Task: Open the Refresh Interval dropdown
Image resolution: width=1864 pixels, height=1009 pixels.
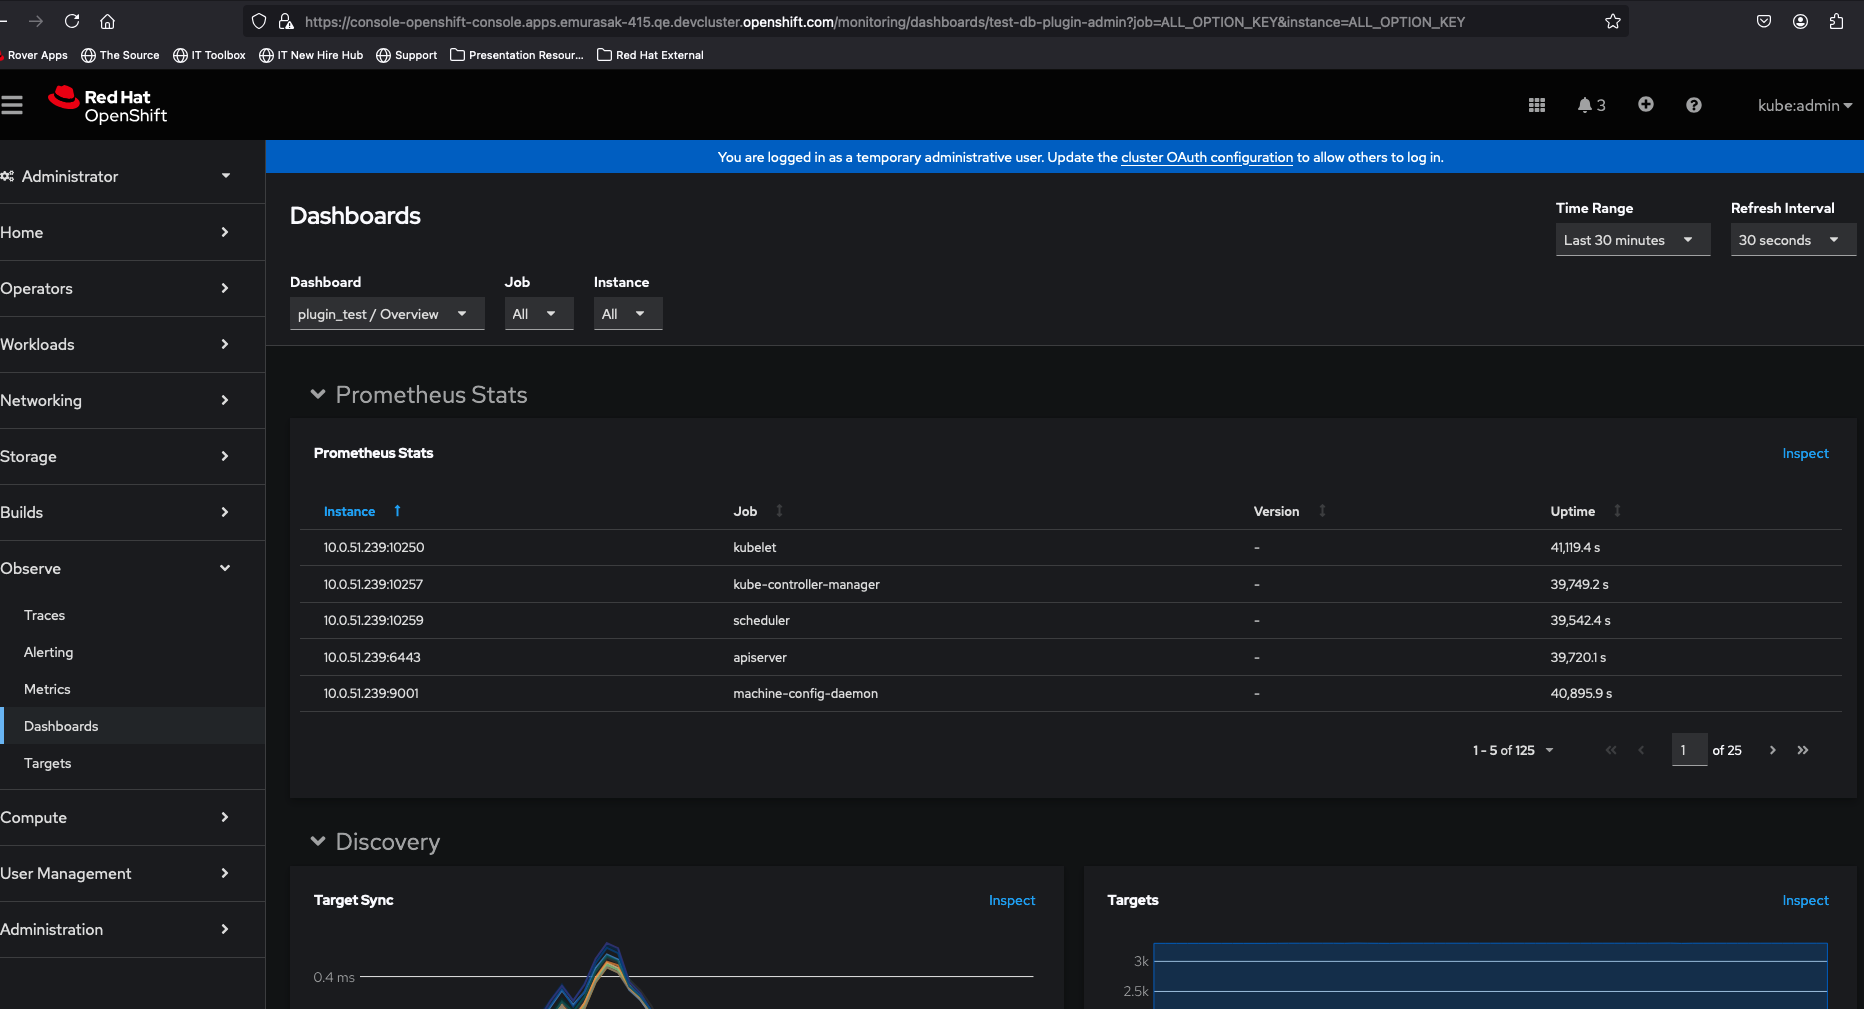Action: pos(1791,240)
